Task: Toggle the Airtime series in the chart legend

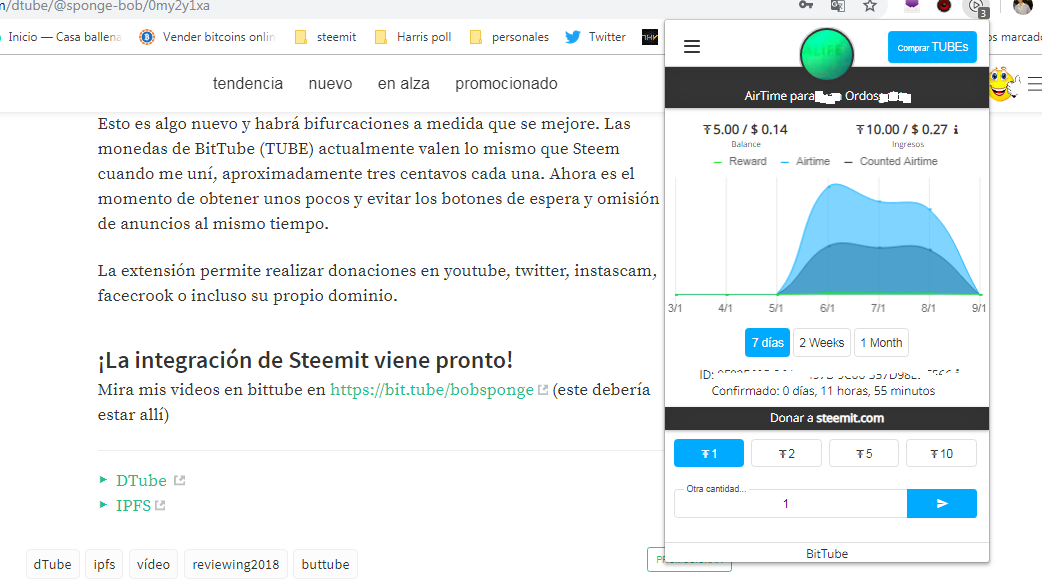Action: [x=805, y=161]
